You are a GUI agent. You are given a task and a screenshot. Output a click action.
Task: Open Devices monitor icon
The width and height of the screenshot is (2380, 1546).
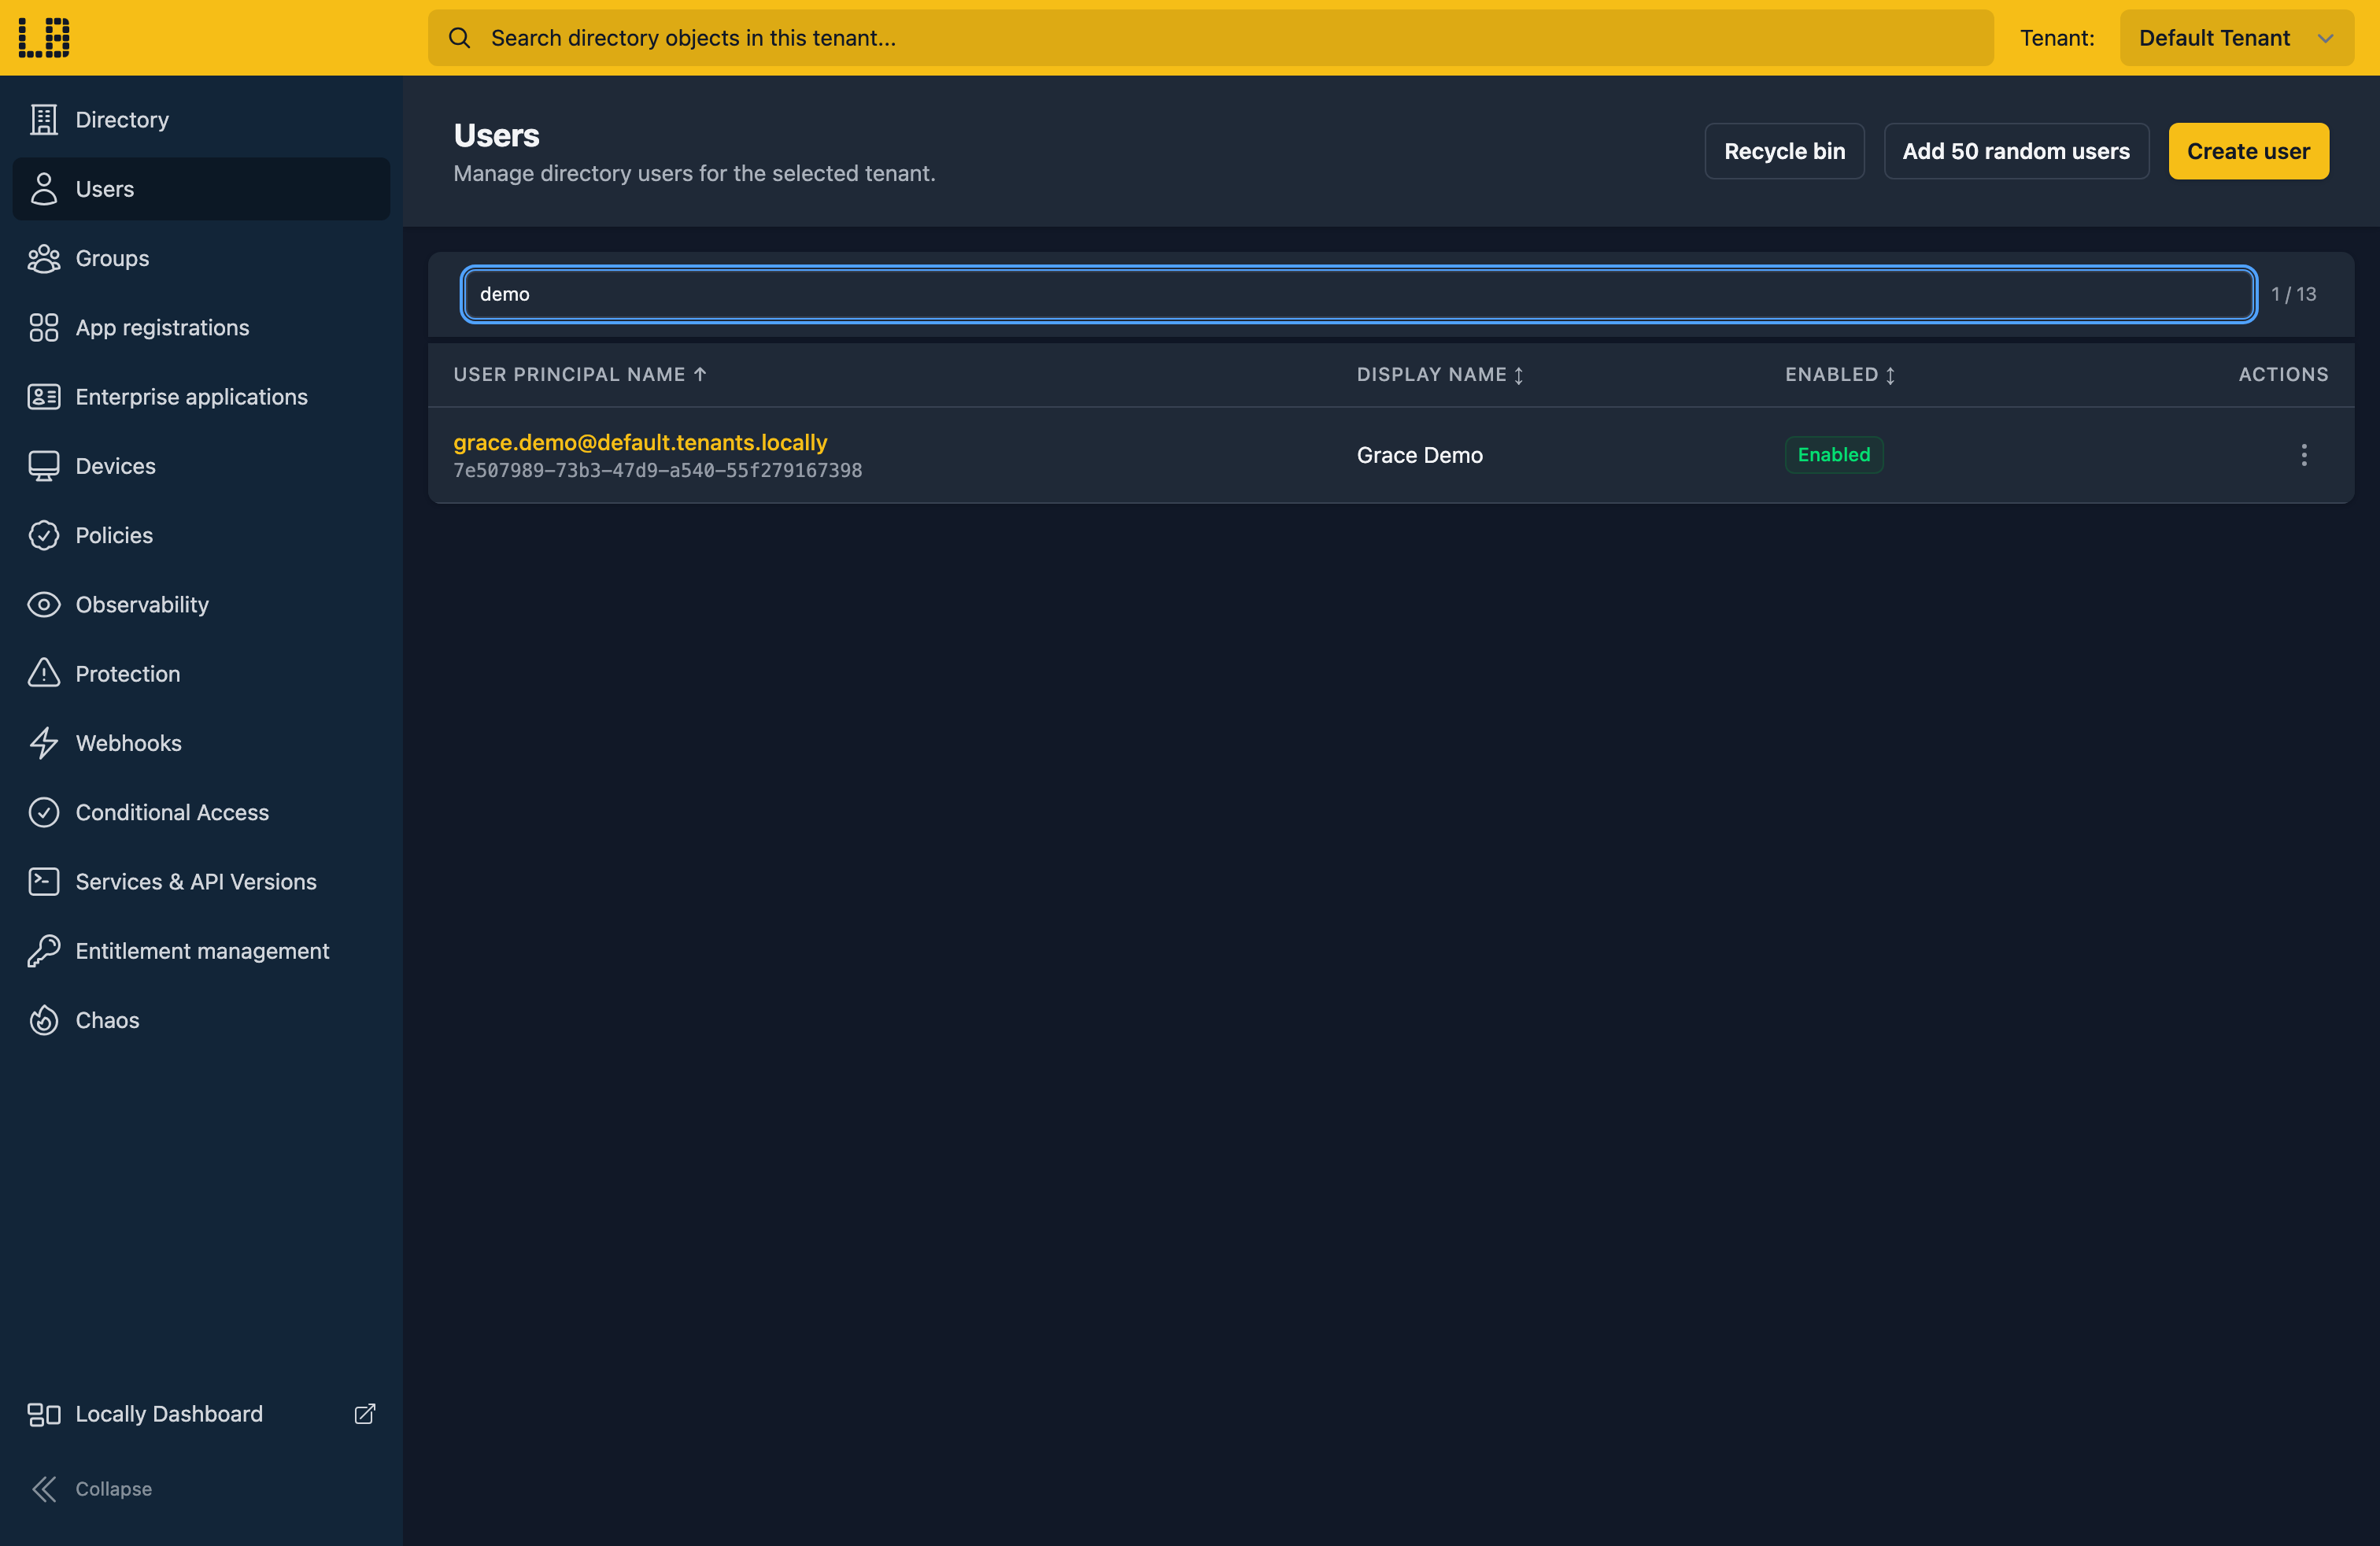pyautogui.click(x=44, y=466)
